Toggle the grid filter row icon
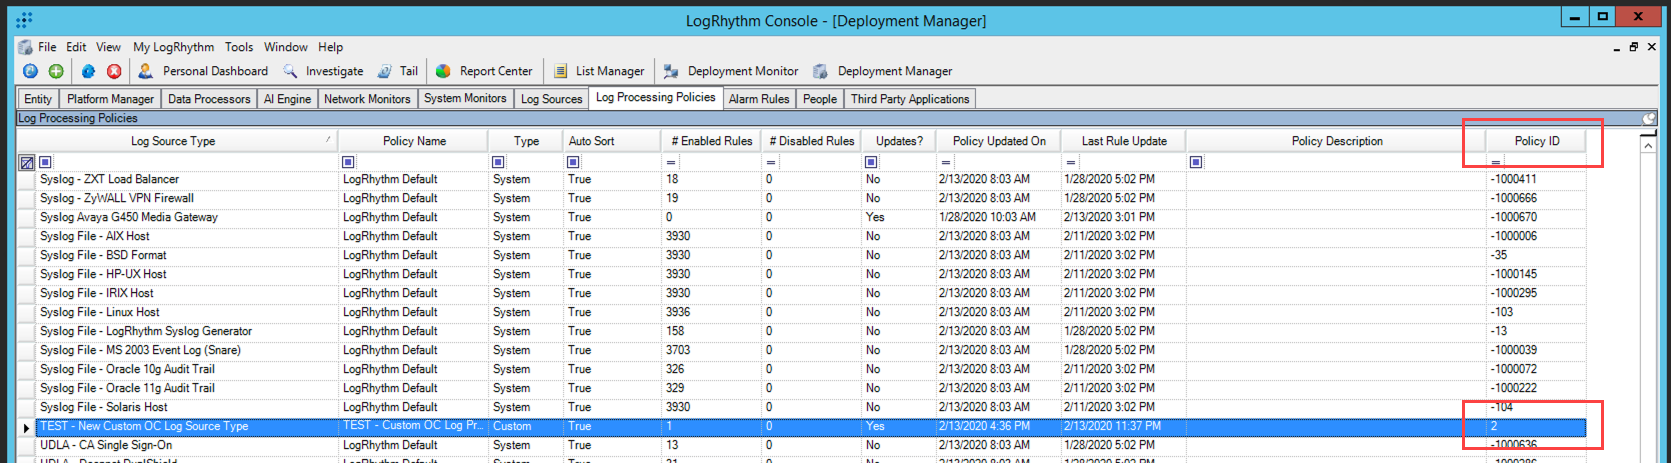This screenshot has width=1671, height=463. (x=27, y=162)
